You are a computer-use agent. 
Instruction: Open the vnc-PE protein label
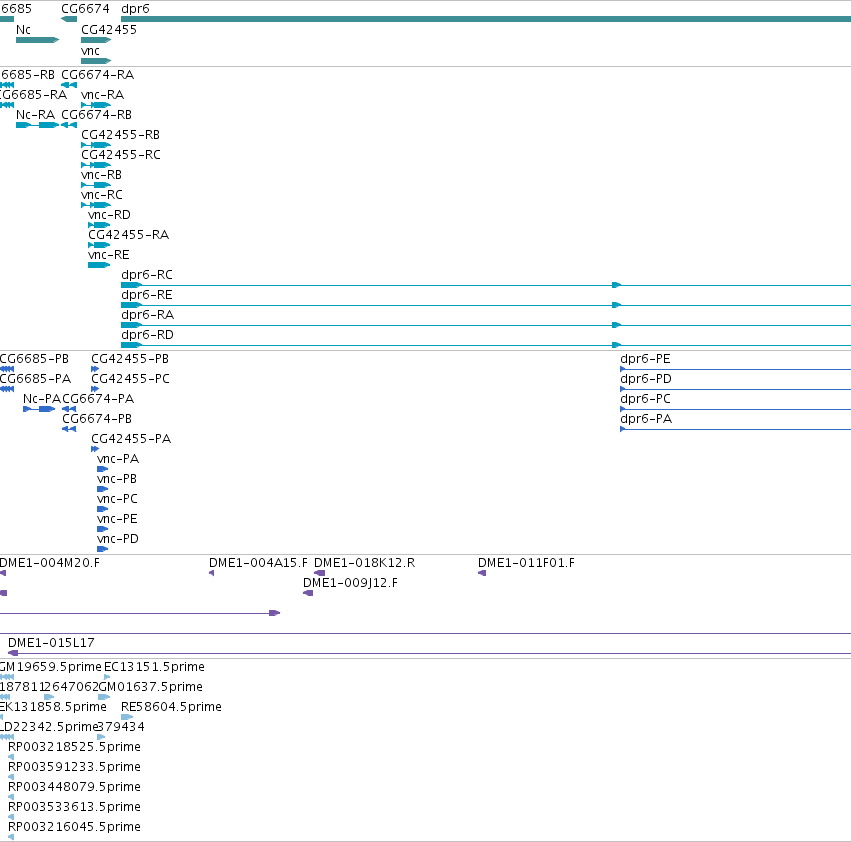(118, 518)
